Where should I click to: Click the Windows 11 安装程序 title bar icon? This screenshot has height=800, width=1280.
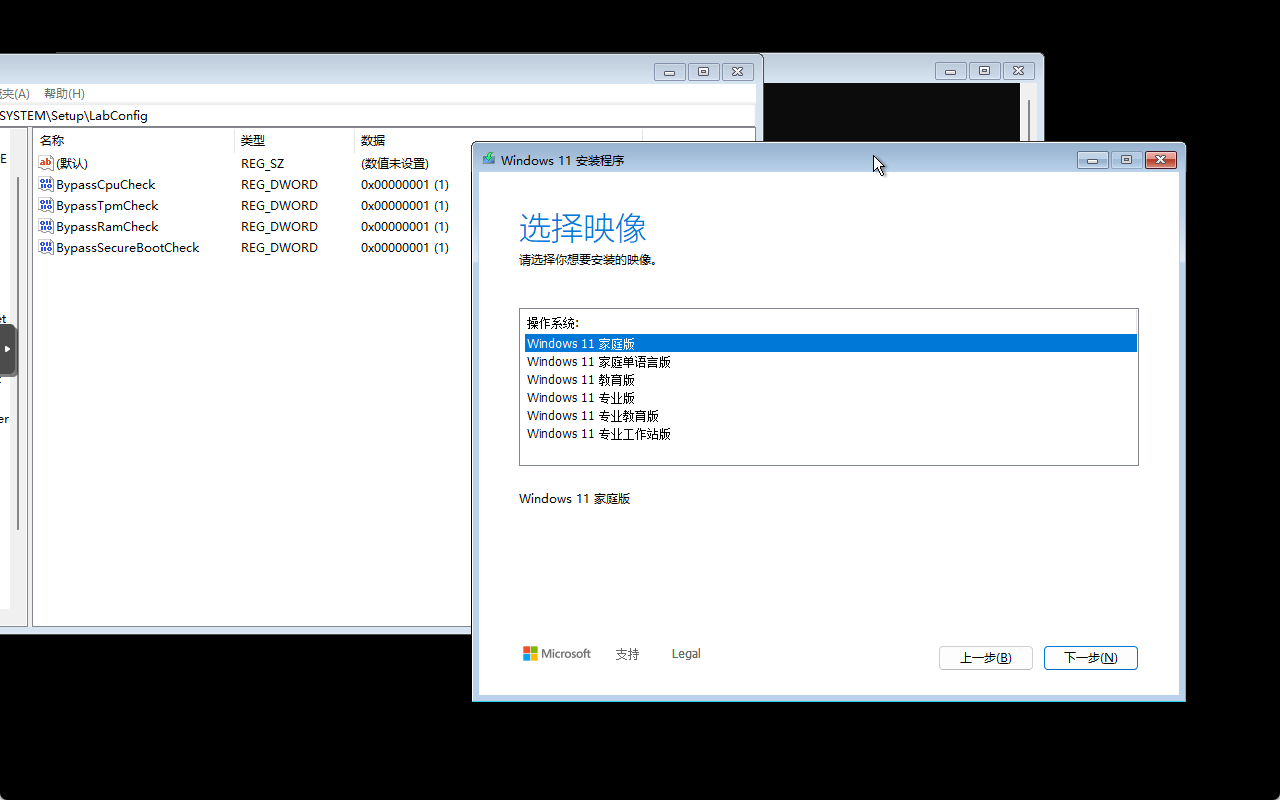[488, 159]
